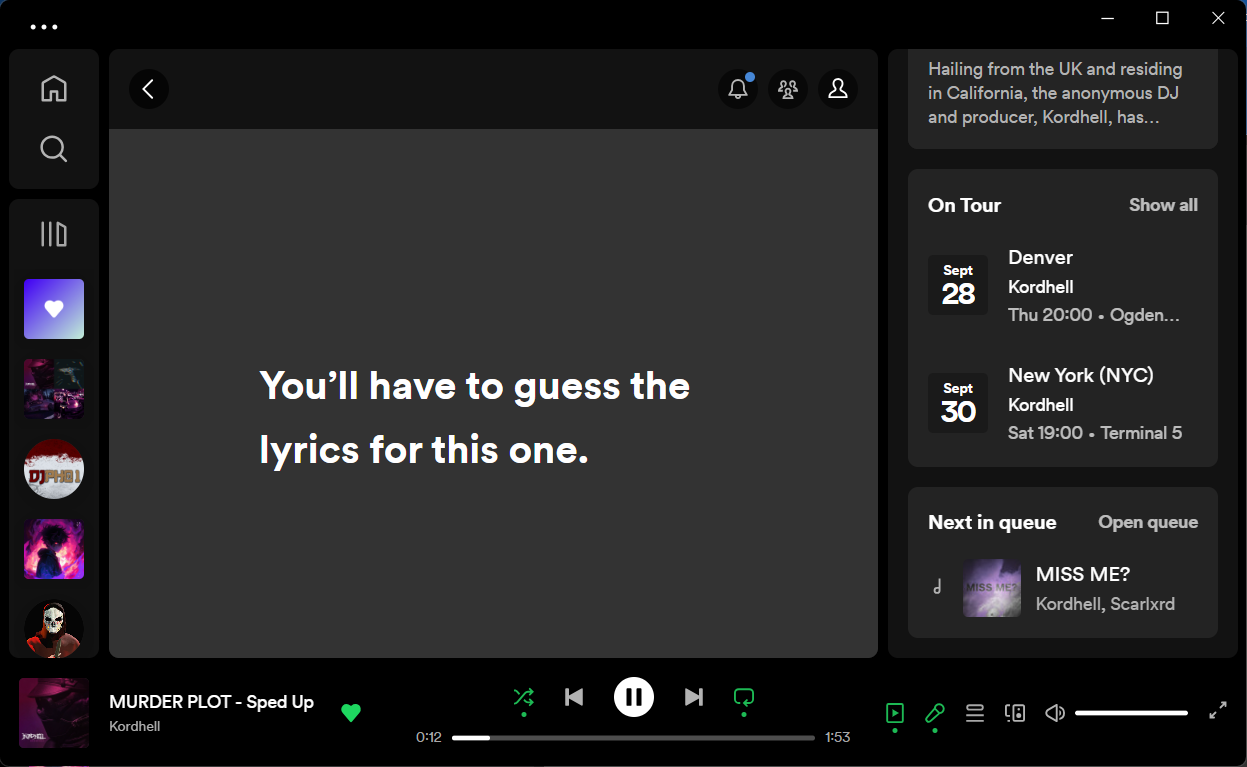Maximize the Spotify window
Viewport: 1247px width, 767px height.
[1162, 18]
